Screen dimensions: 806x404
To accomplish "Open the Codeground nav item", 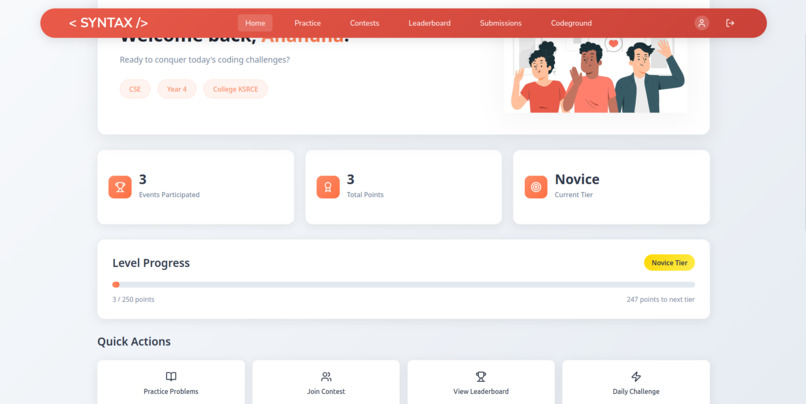I will tap(571, 23).
